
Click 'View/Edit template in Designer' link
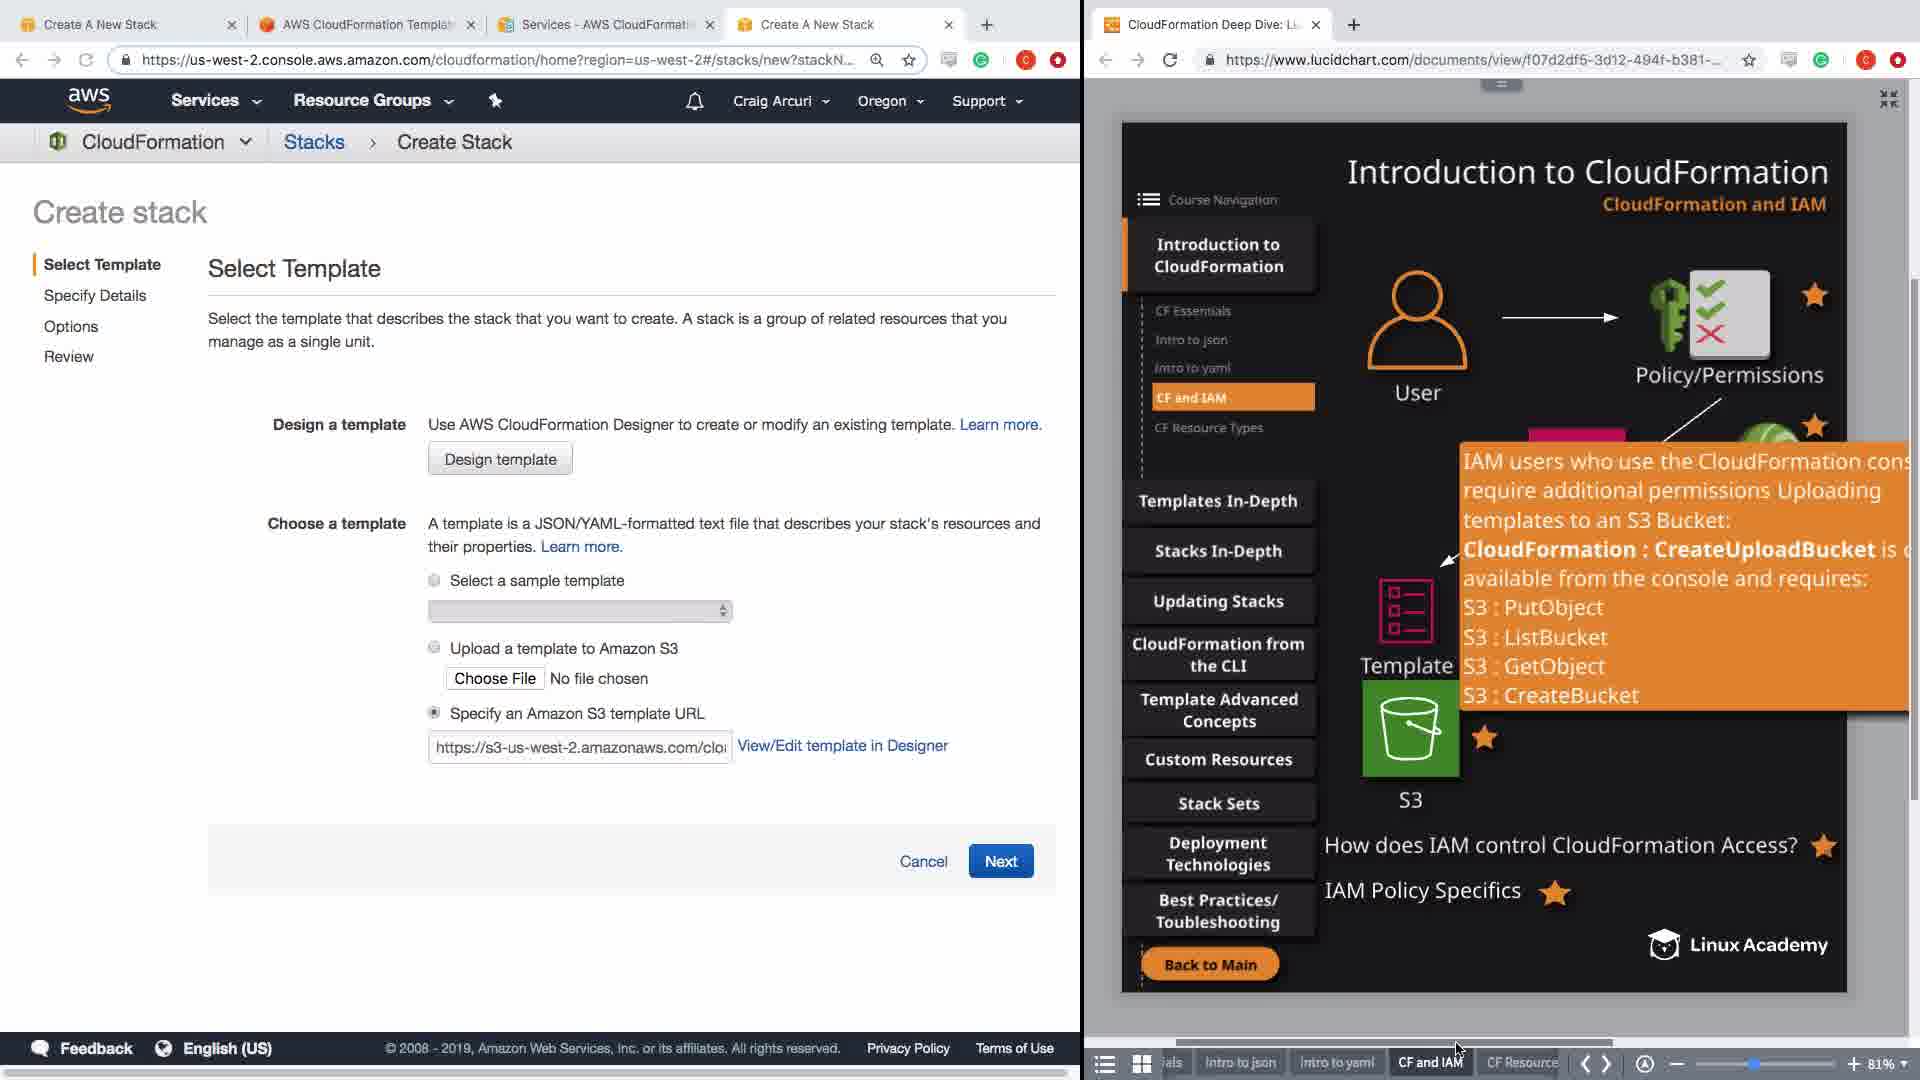tap(842, 746)
